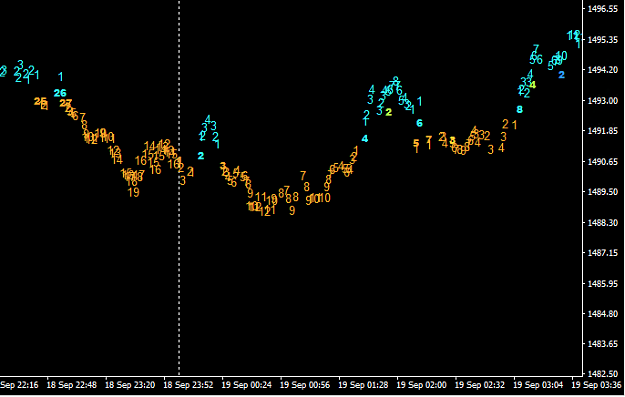The height and width of the screenshot is (397, 625).
Task: Click the bold cyan 4 marker near 1491.85
Action: pyautogui.click(x=365, y=139)
